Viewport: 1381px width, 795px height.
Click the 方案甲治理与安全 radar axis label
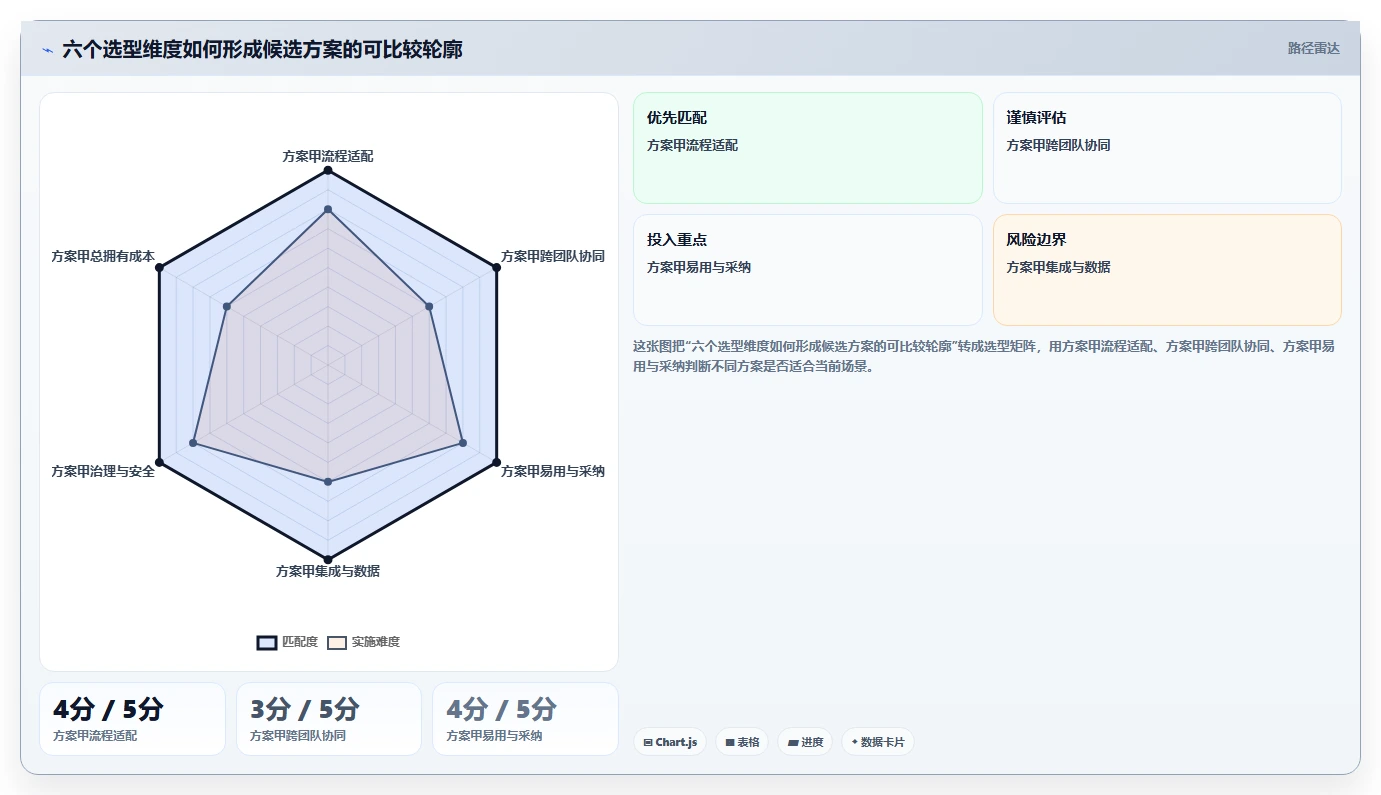103,471
